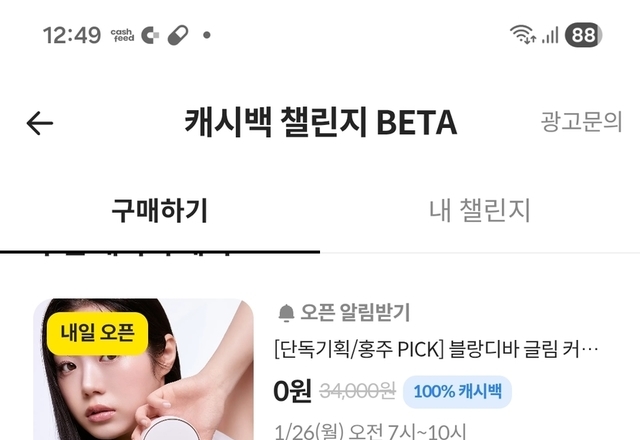The image size is (640, 440).
Task: Tap the notification overflow dot icon
Action: pos(207,35)
